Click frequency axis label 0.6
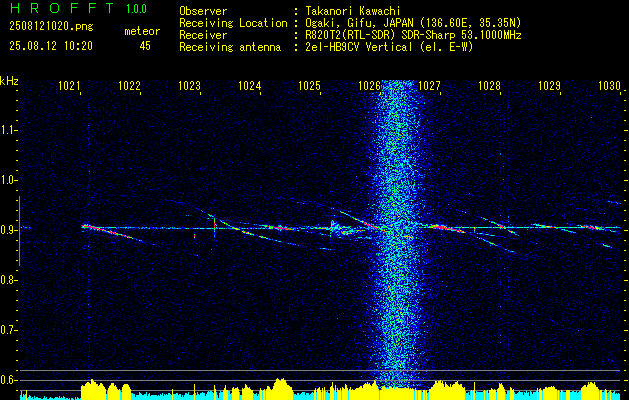629x400 pixels. [x=8, y=380]
